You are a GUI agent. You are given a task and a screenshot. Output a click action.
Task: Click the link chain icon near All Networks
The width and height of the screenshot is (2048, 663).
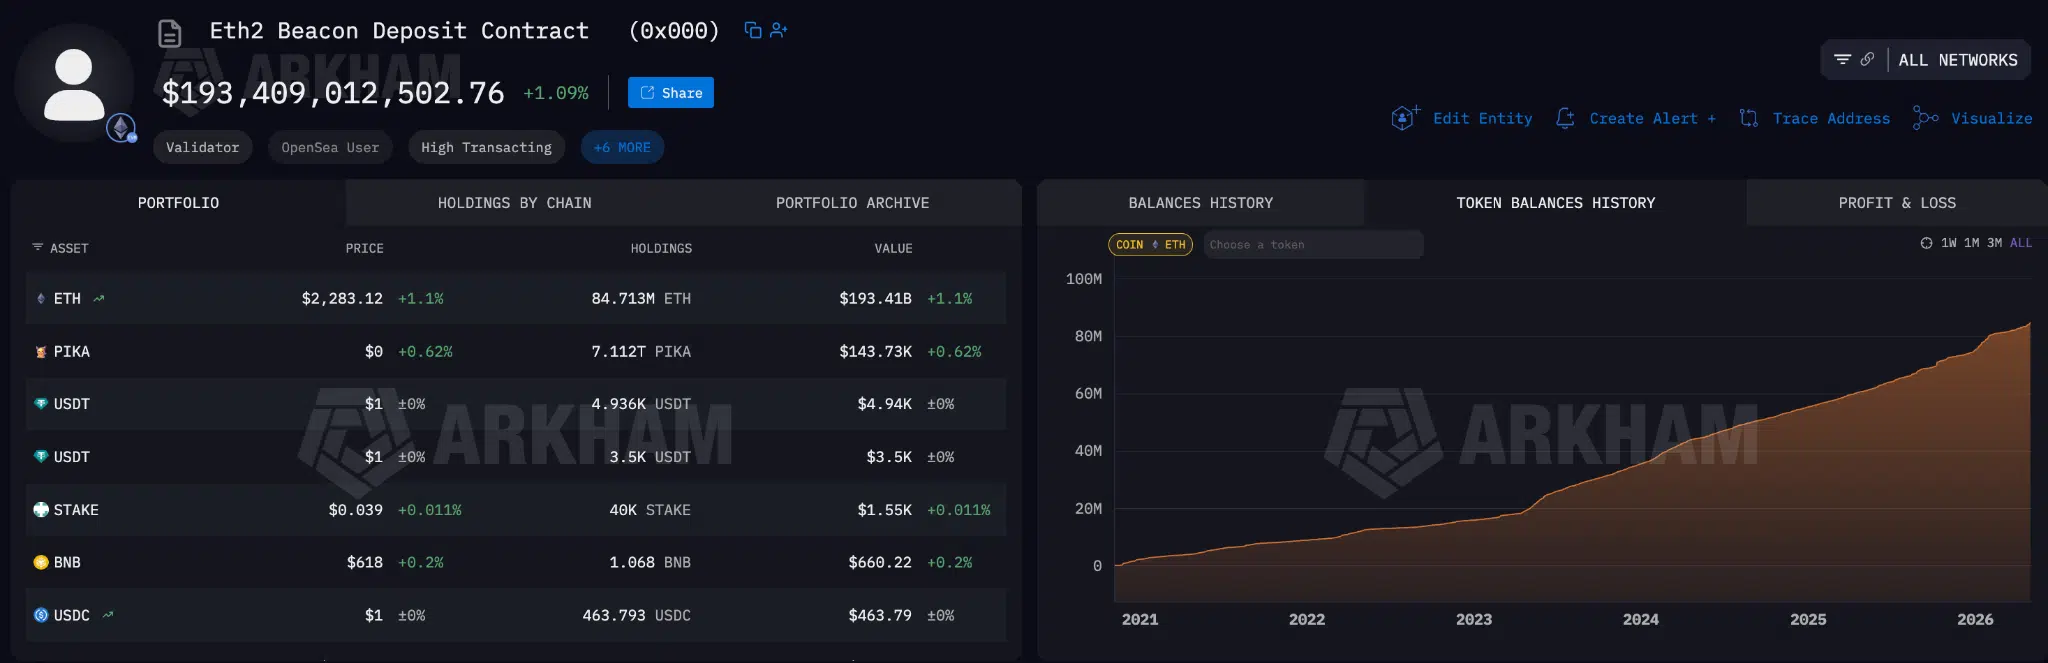[1867, 60]
